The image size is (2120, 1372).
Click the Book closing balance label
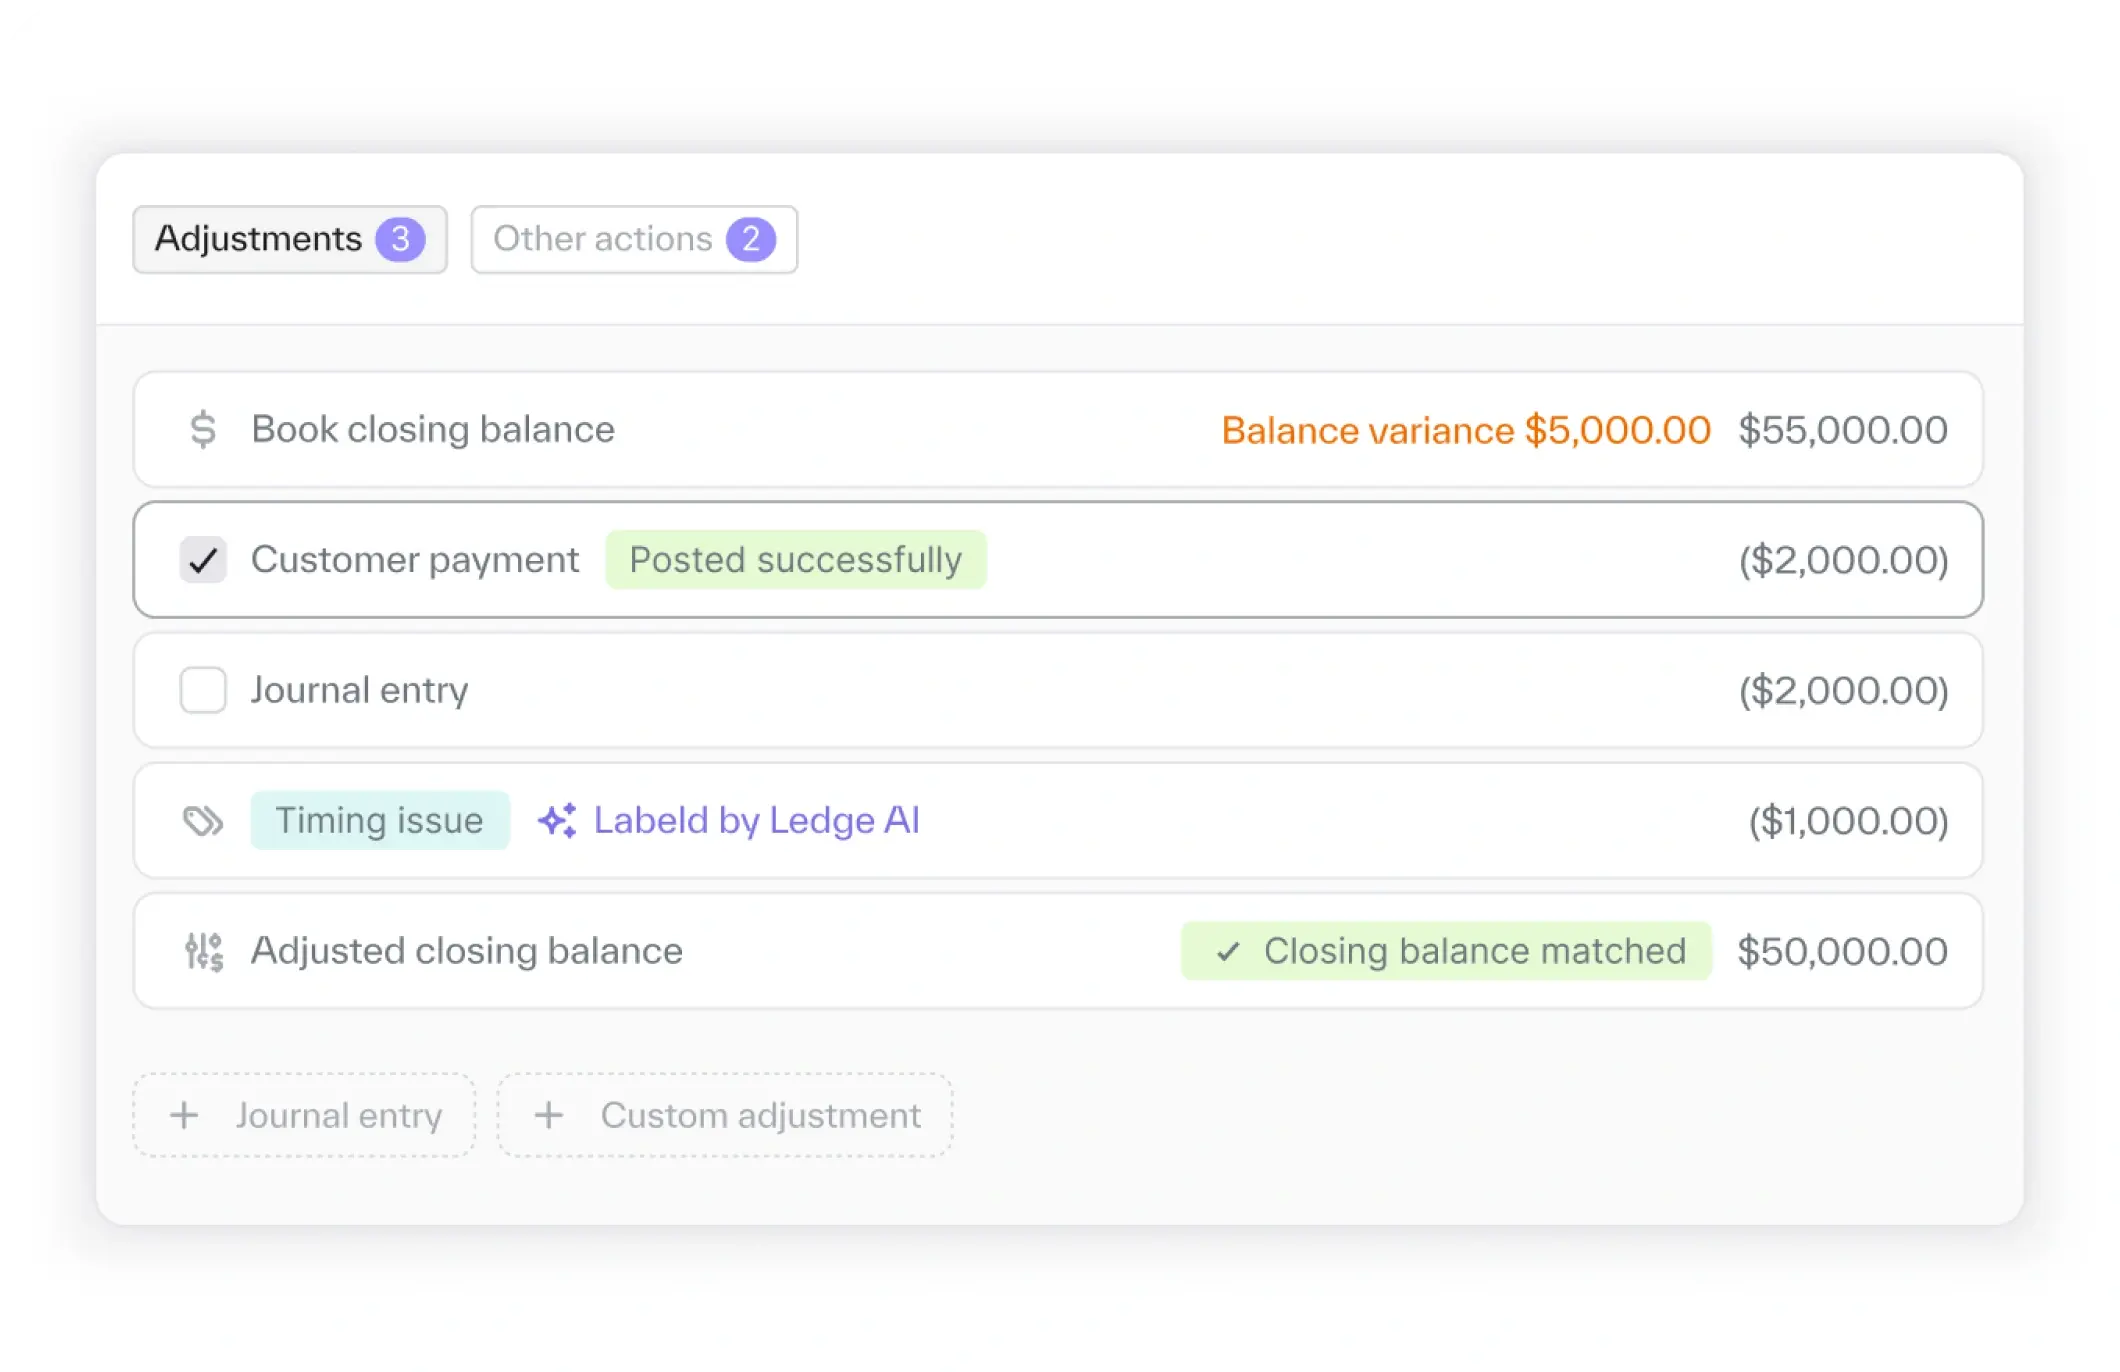click(433, 429)
